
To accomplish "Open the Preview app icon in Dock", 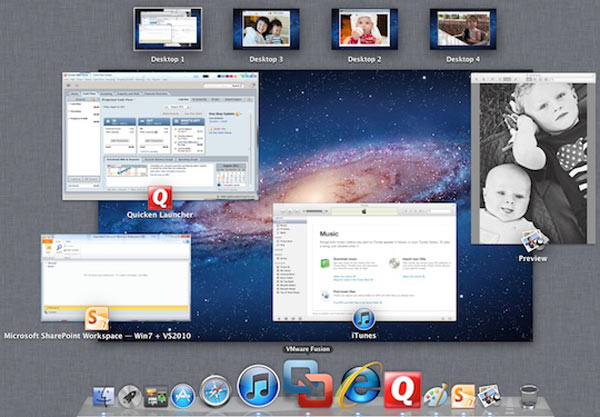I will tap(490, 396).
